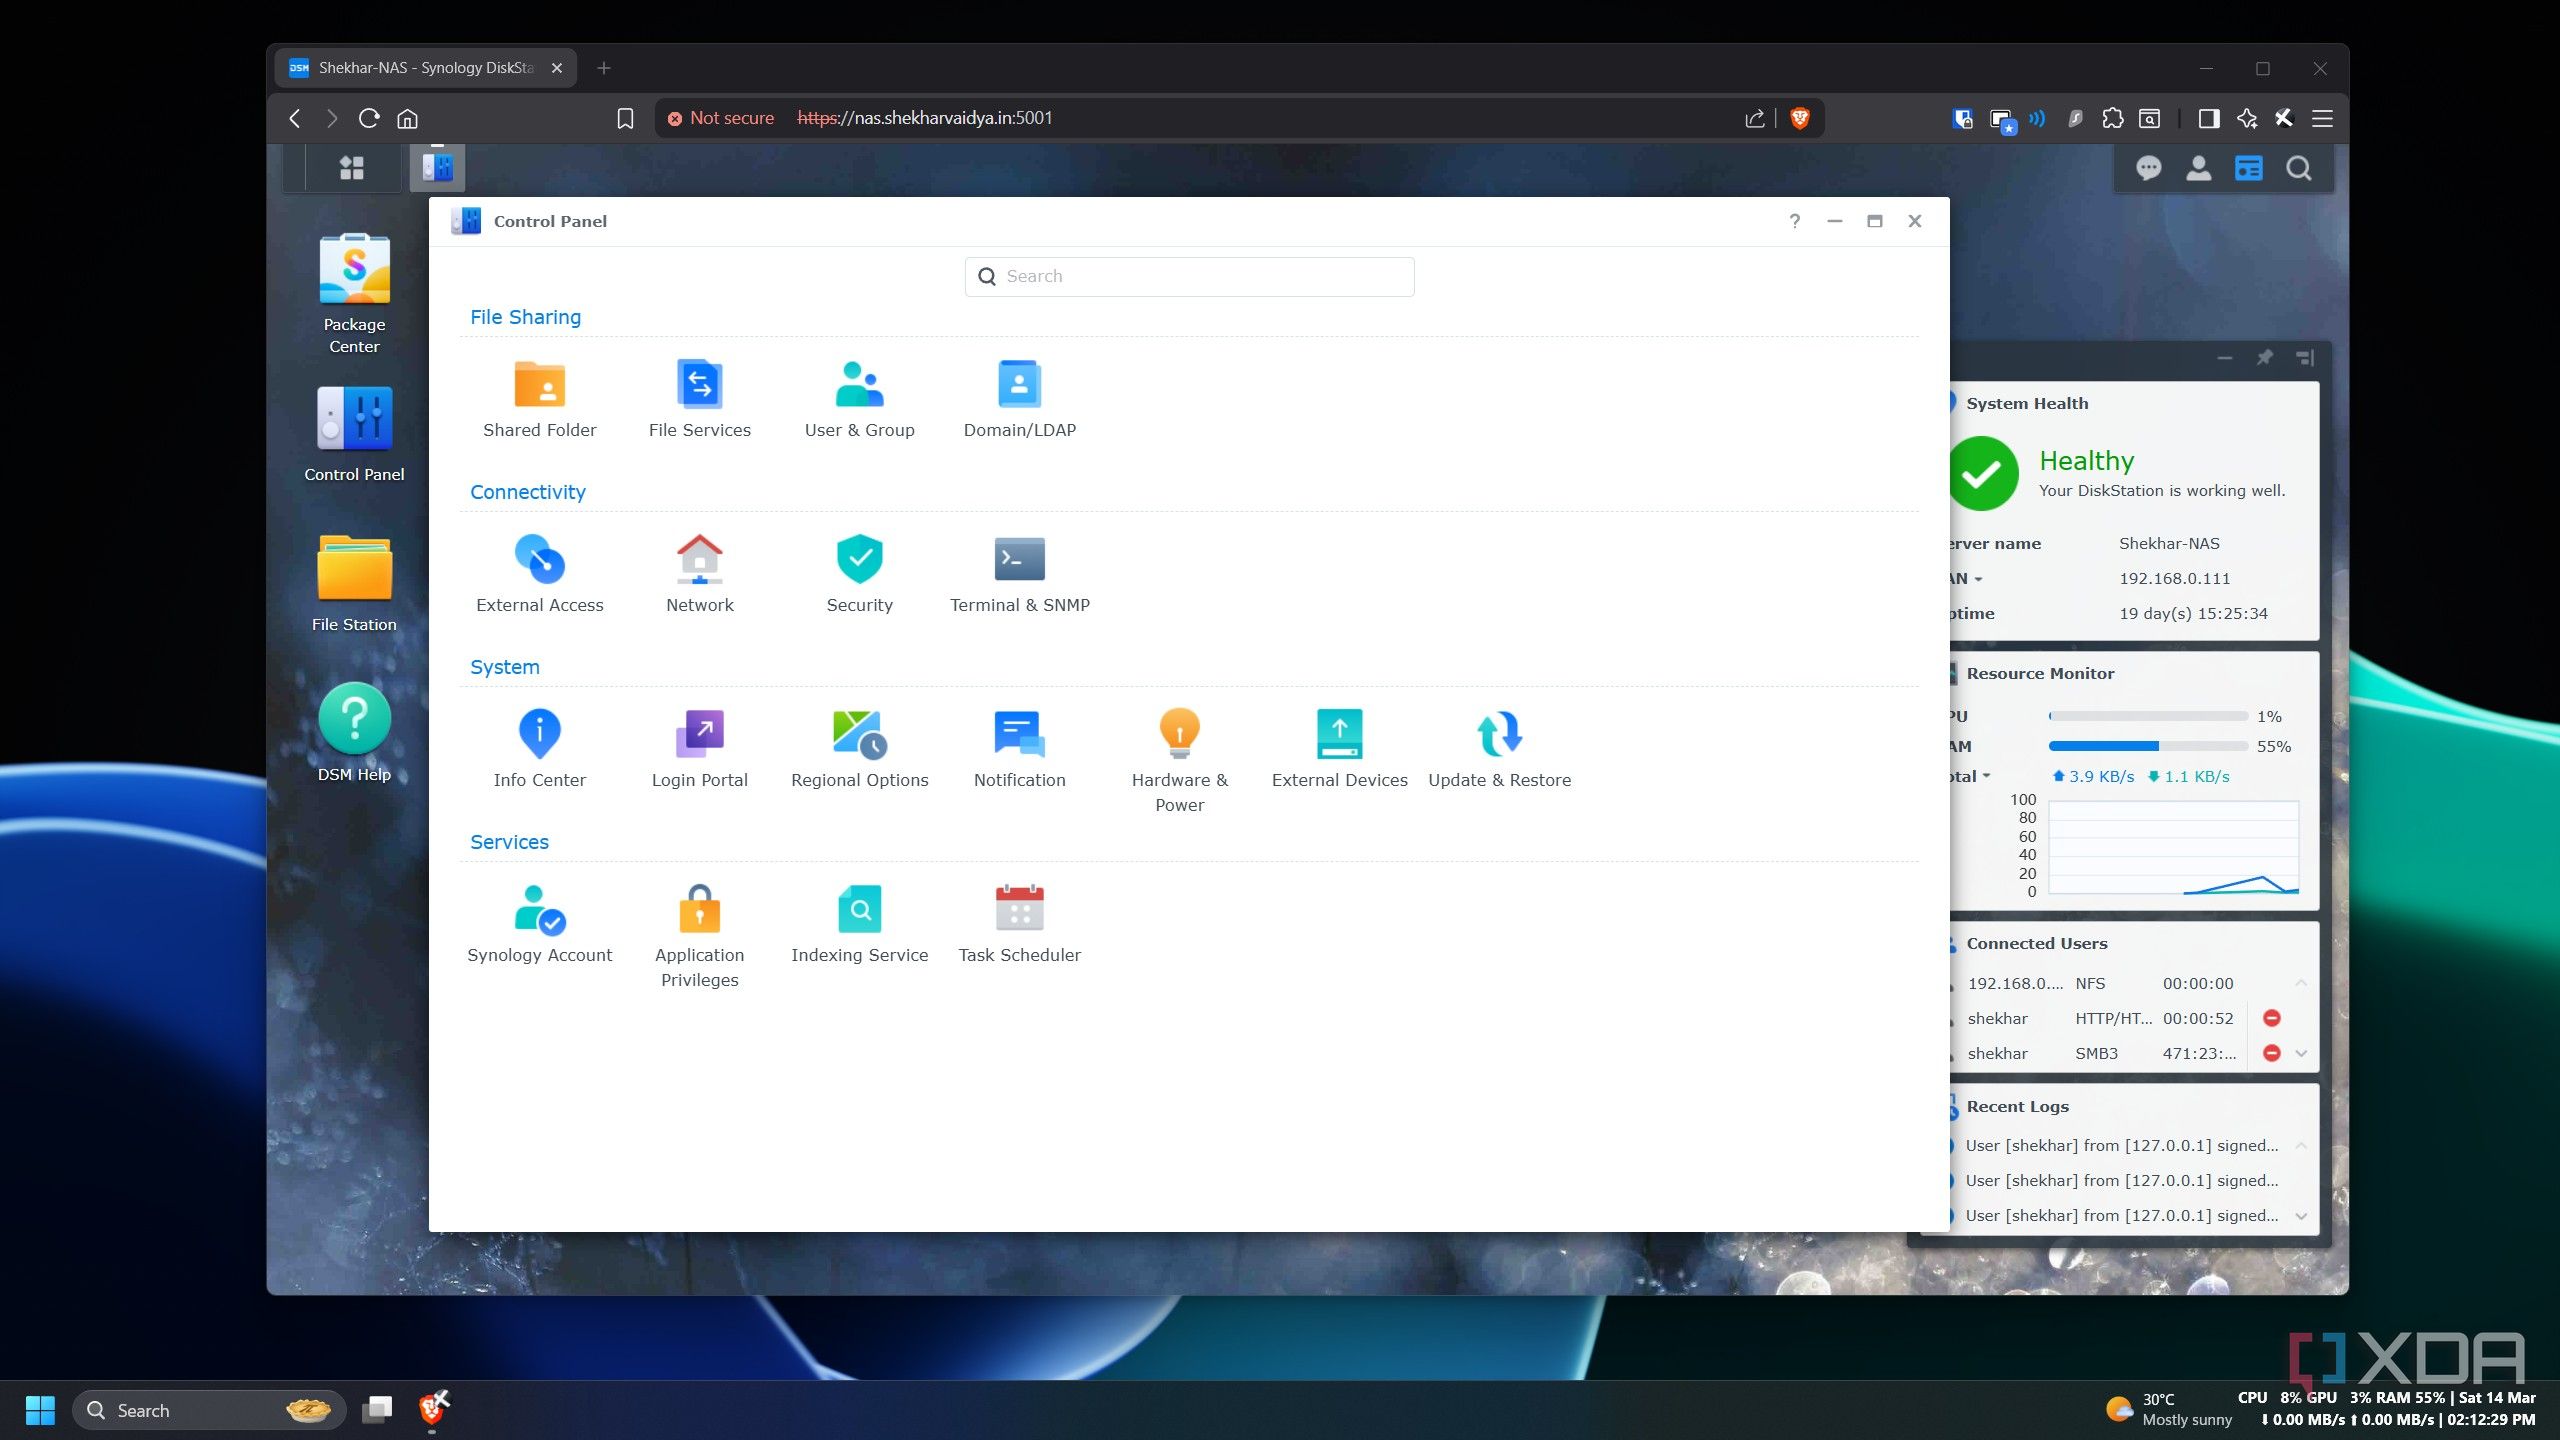Viewport: 2560px width, 1440px height.
Task: Open Hardware & Power settings
Action: 1179,762
